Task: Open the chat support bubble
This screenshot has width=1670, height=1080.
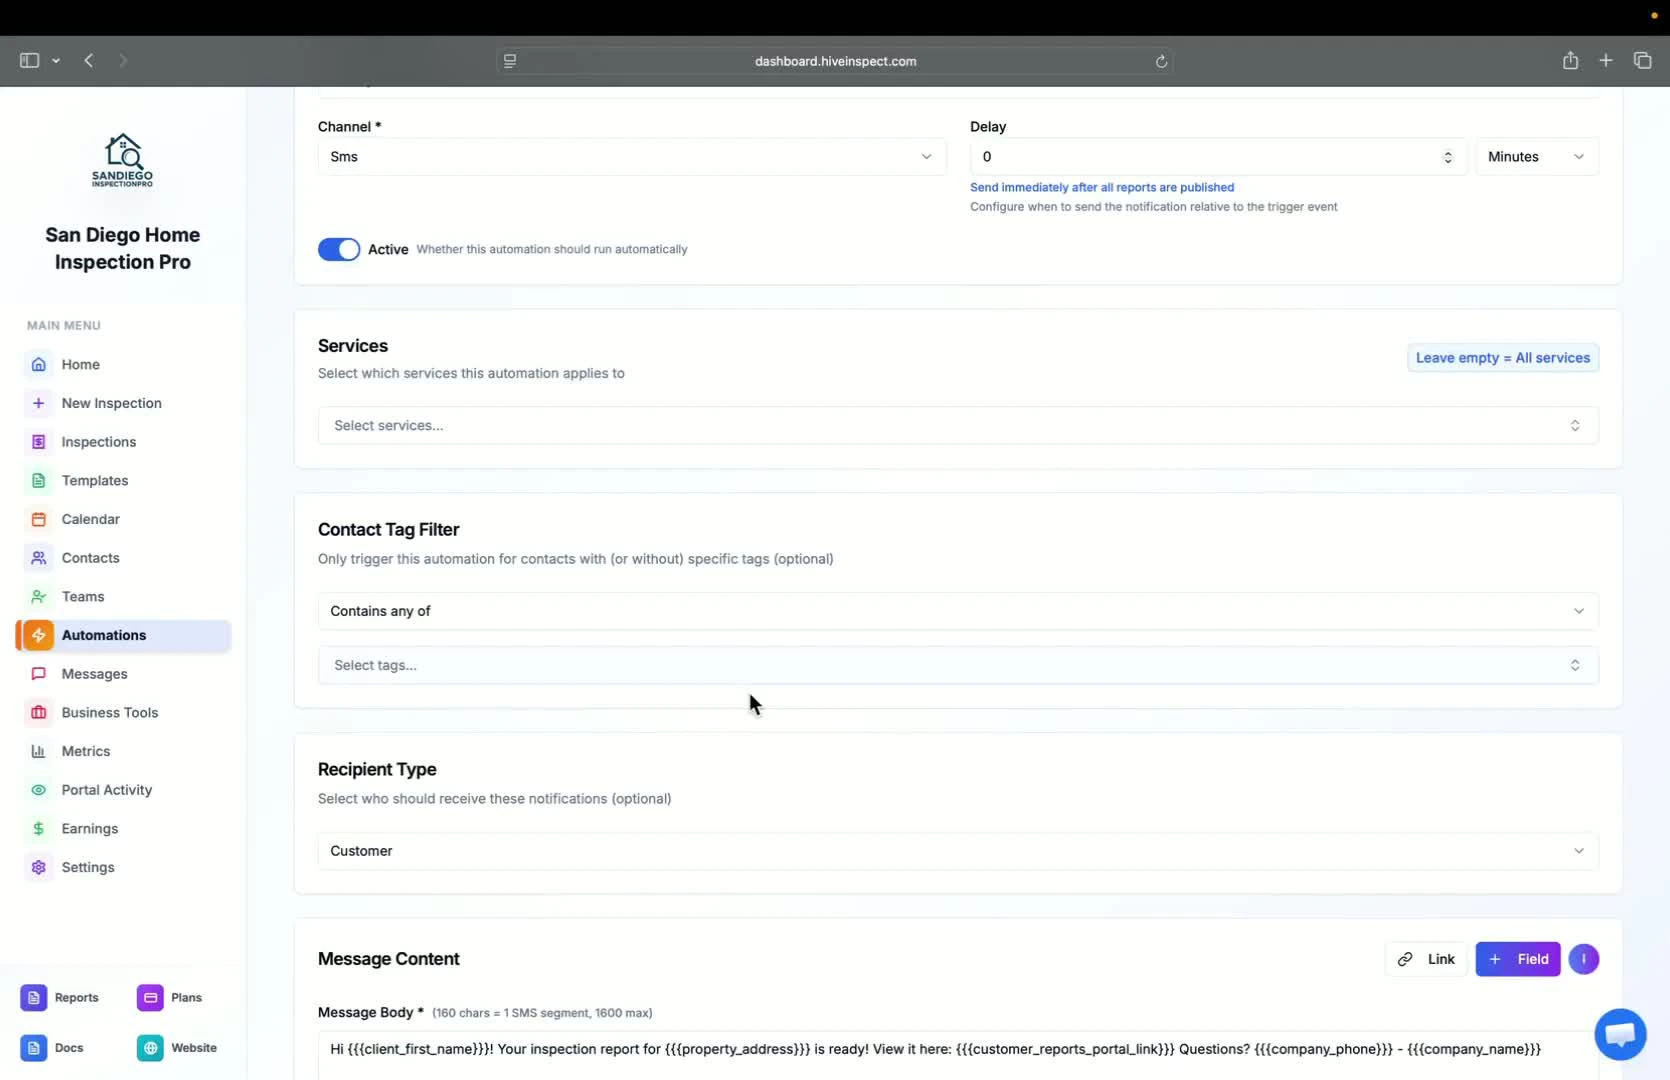Action: coord(1619,1034)
